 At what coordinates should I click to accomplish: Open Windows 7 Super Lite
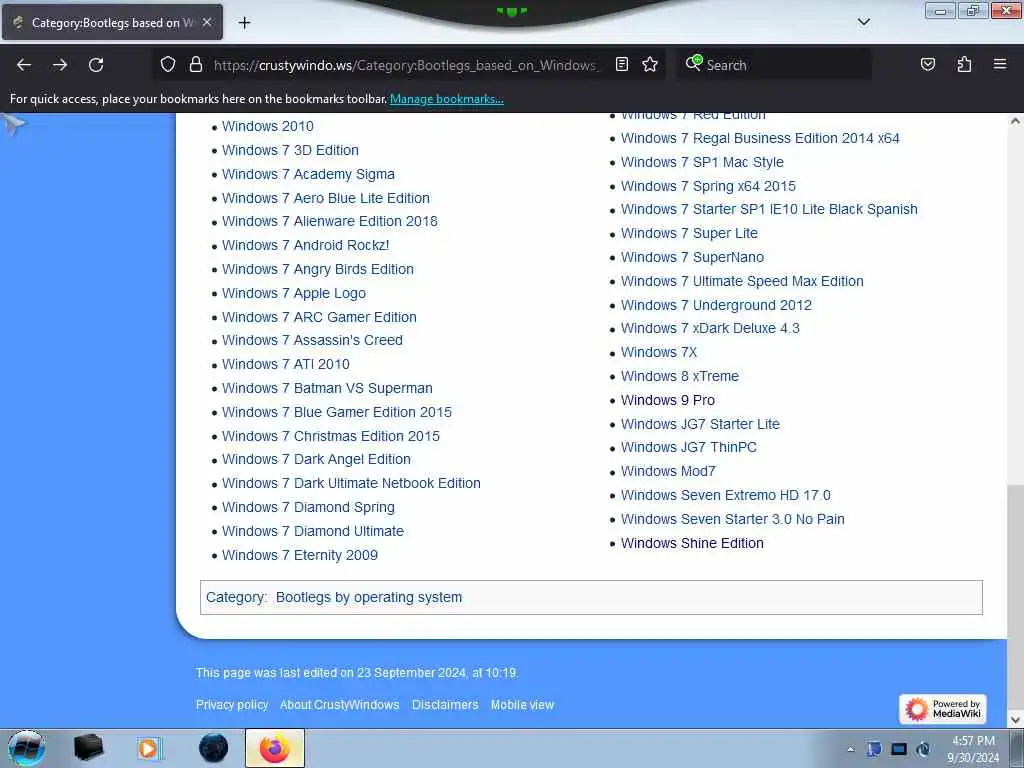coord(690,234)
